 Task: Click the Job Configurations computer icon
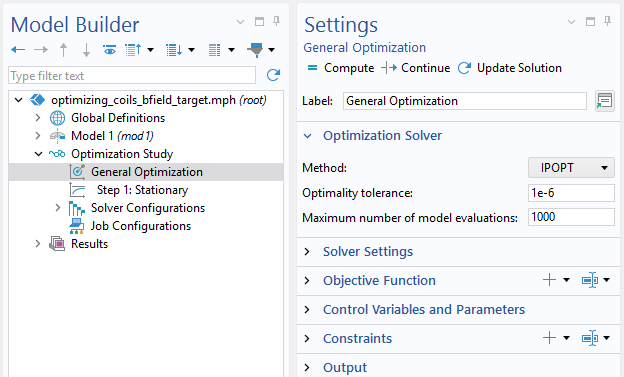[76, 226]
